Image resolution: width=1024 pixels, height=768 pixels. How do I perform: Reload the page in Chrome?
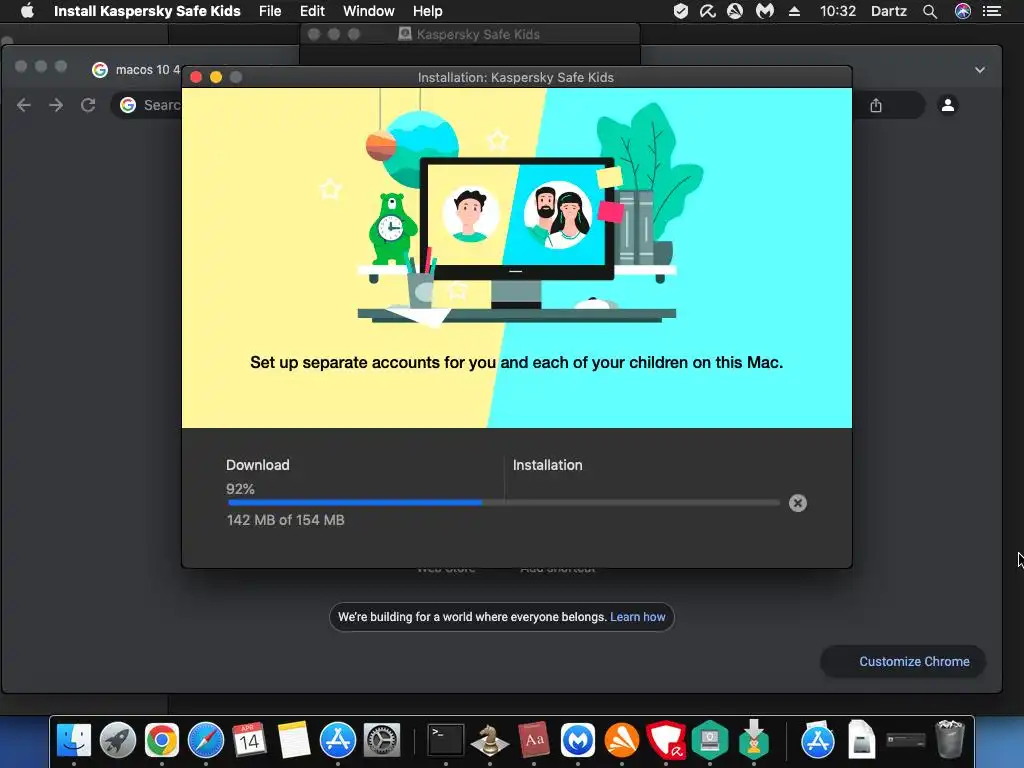(88, 105)
